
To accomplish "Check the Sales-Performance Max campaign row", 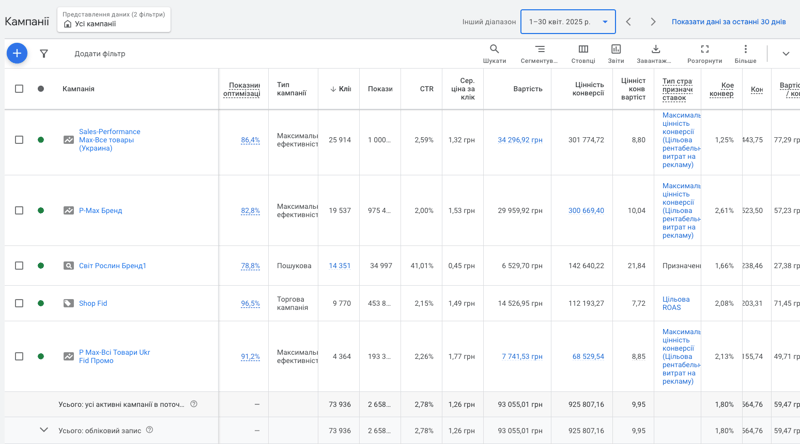I will click(19, 140).
